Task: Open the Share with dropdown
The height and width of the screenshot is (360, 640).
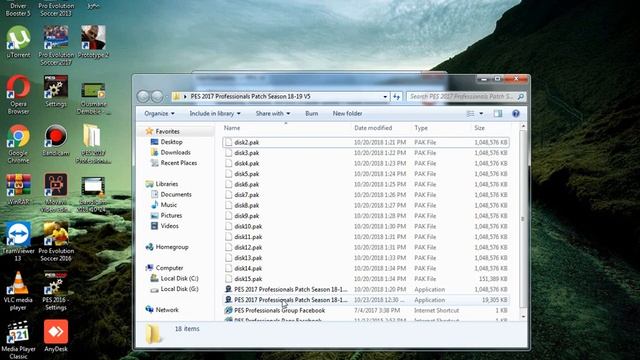Action: [x=273, y=113]
